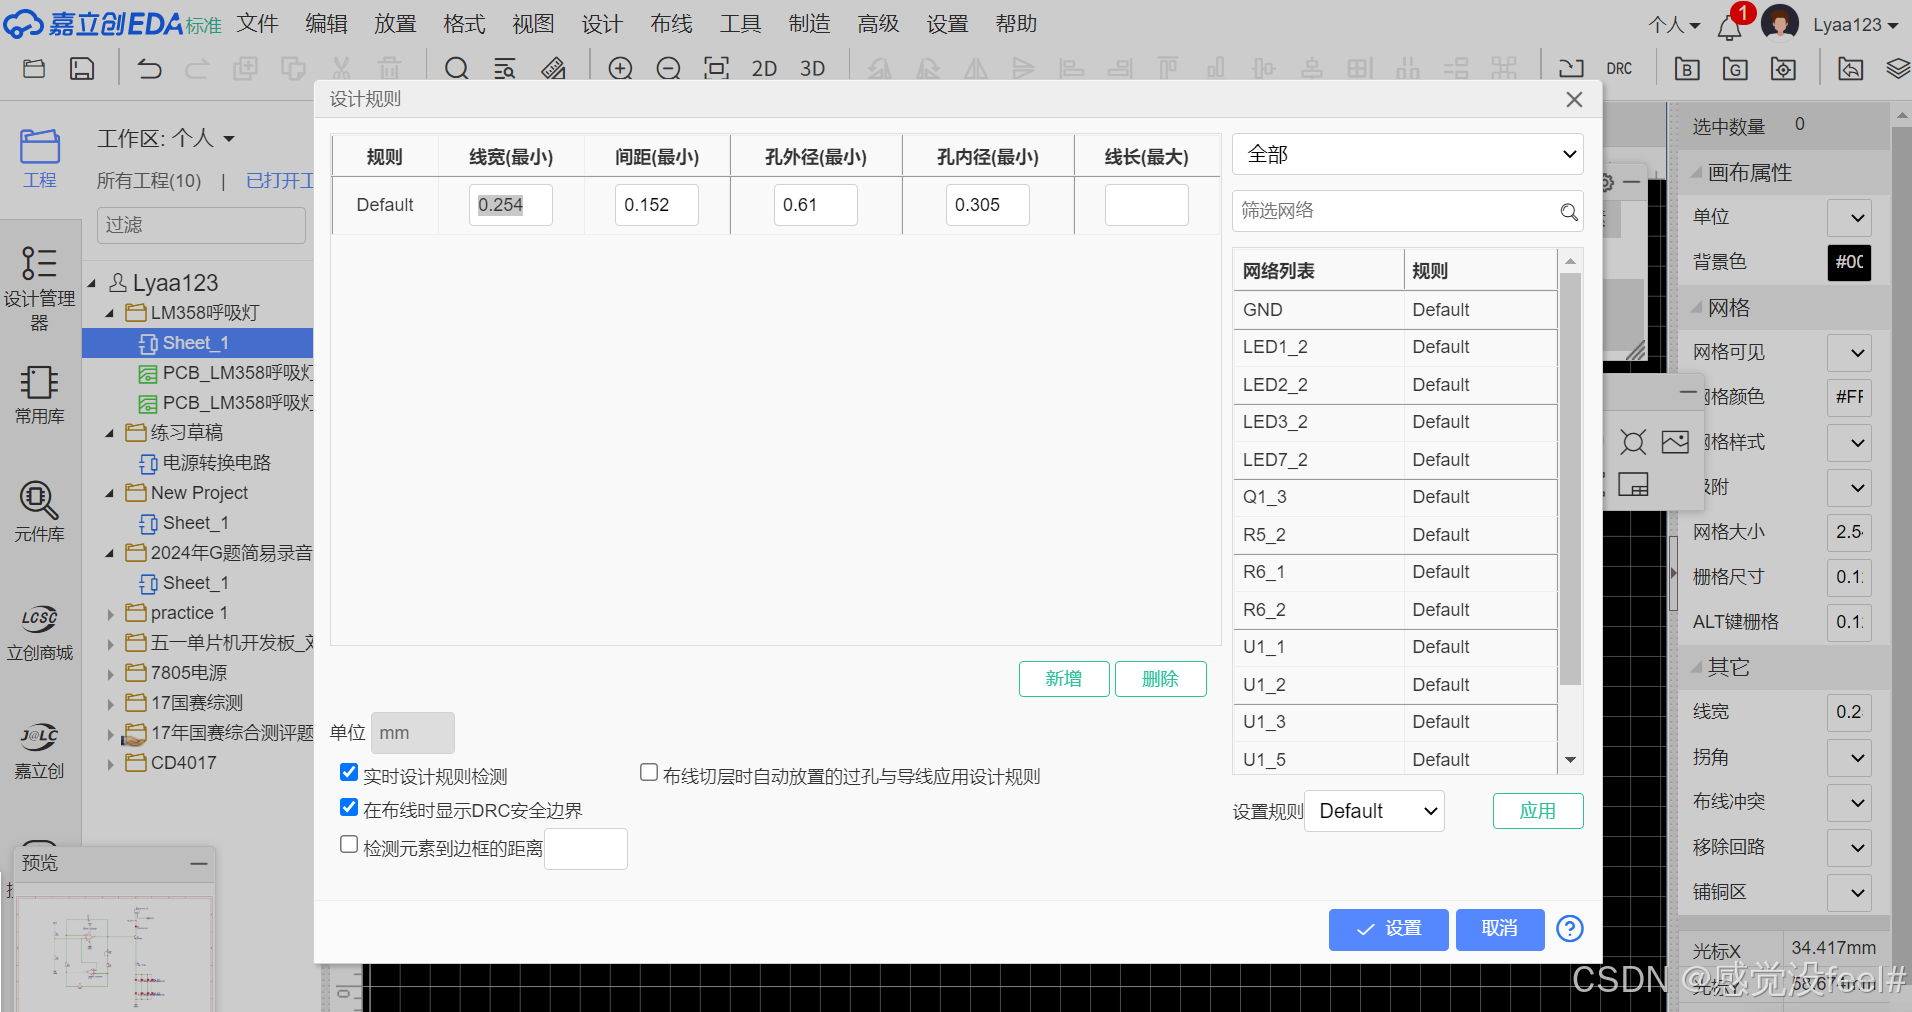1912x1012 pixels.
Task: Open notifications bell
Action: point(1730,26)
